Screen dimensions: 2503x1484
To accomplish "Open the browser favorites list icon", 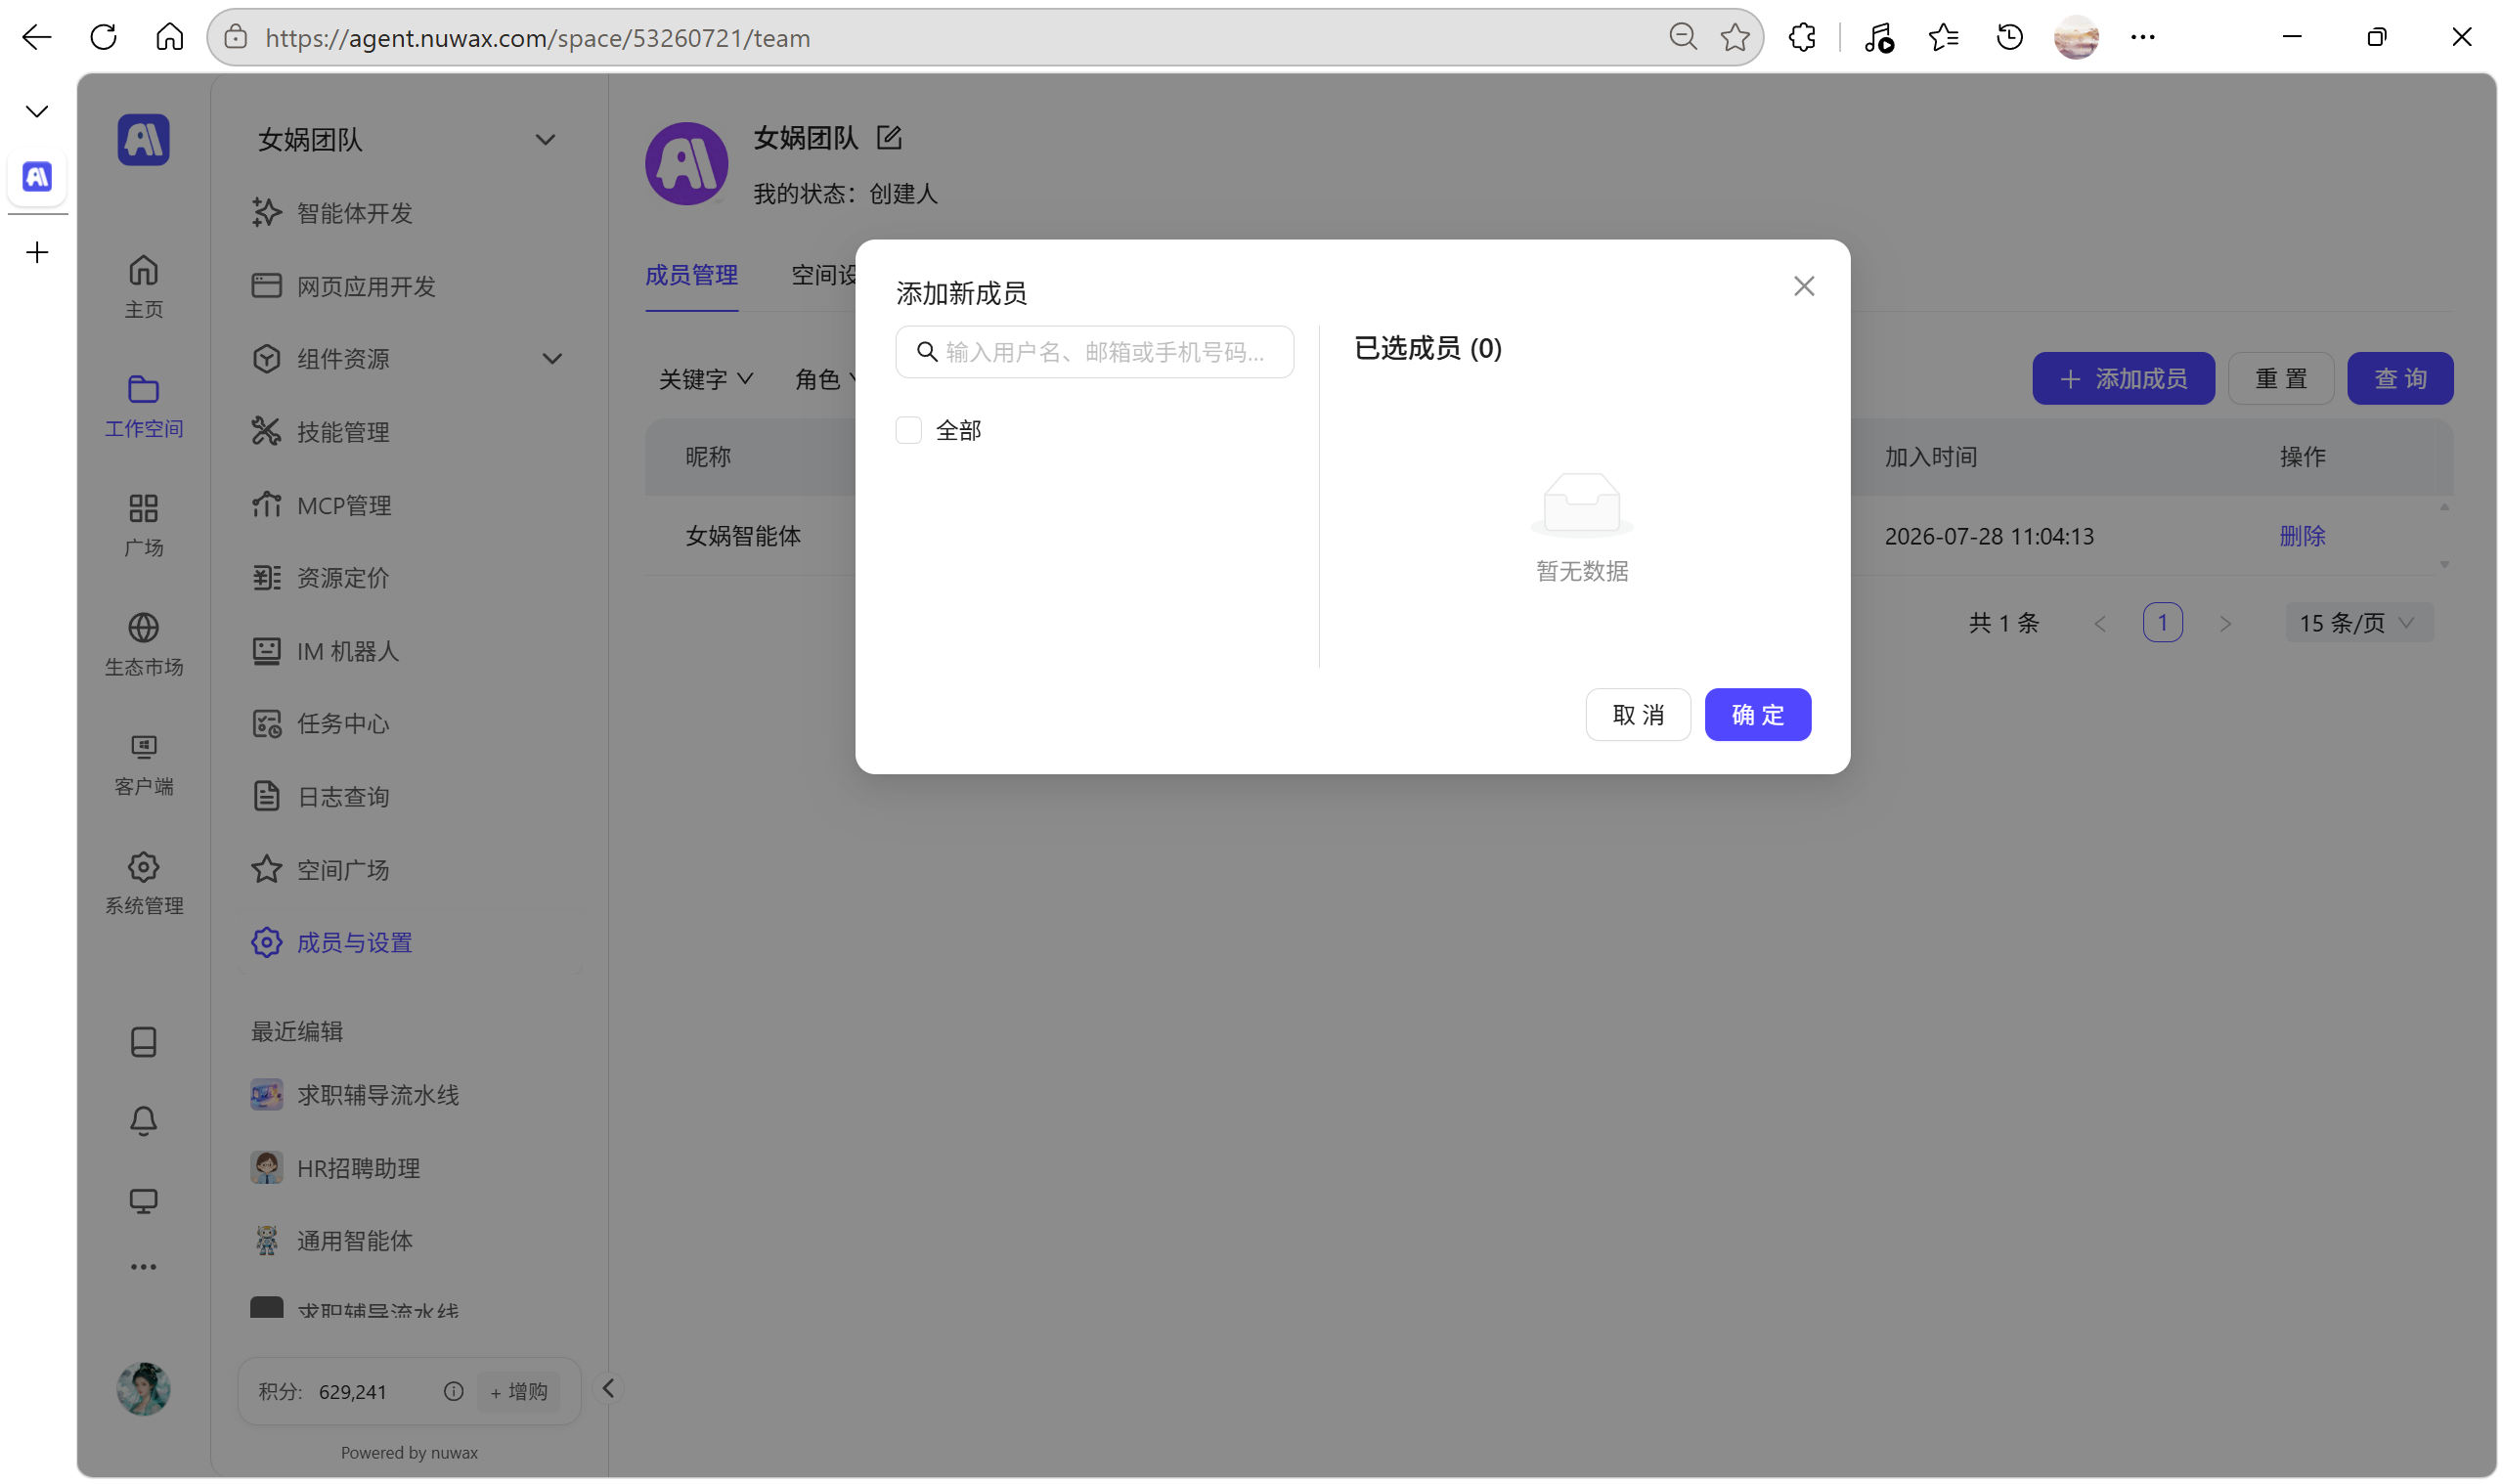I will [x=1943, y=37].
